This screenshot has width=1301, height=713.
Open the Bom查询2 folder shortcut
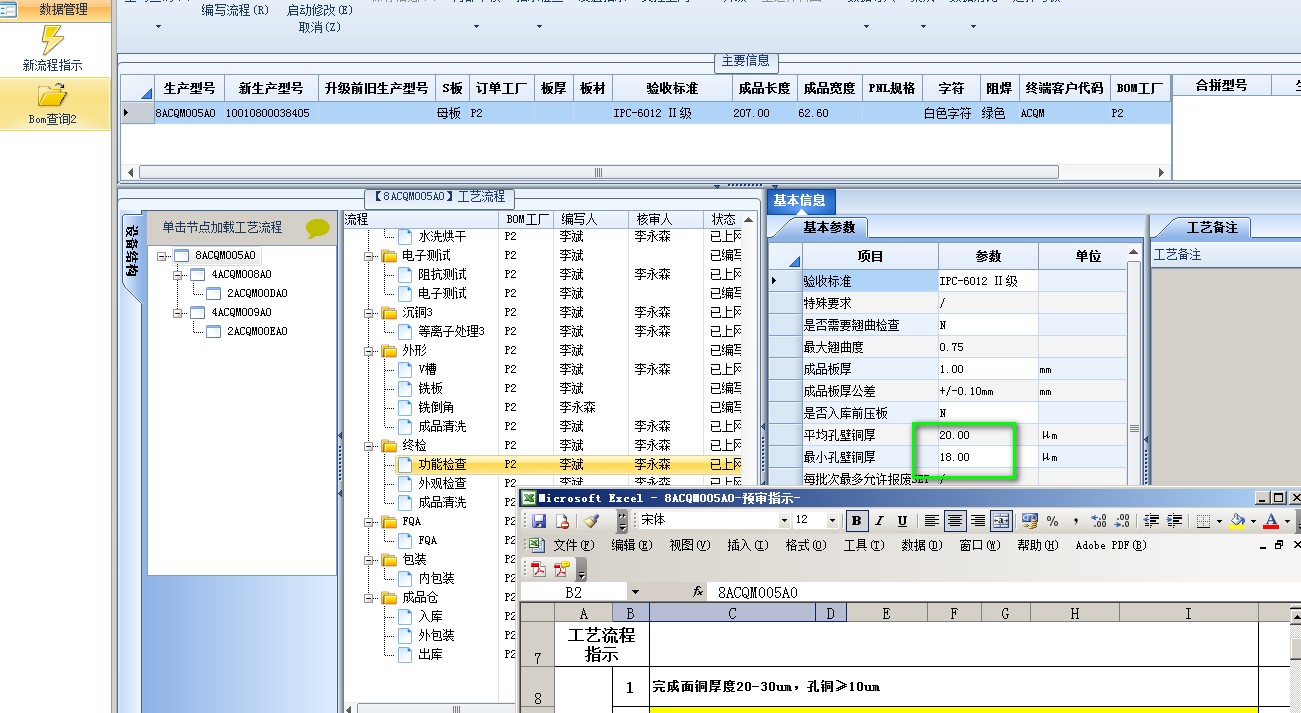52,104
